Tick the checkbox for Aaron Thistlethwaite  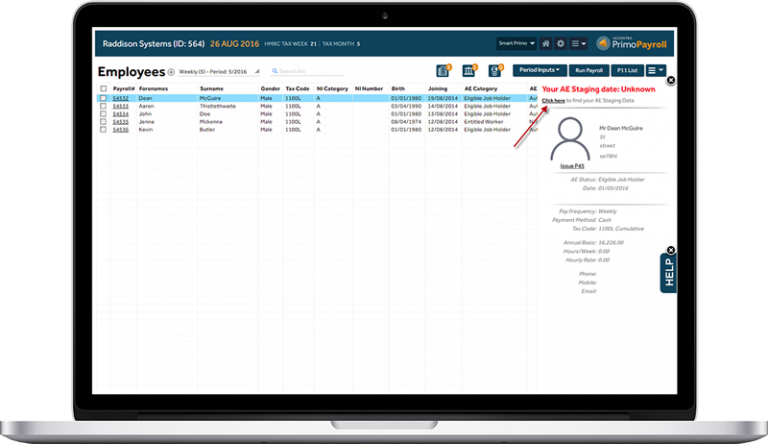pyautogui.click(x=103, y=106)
